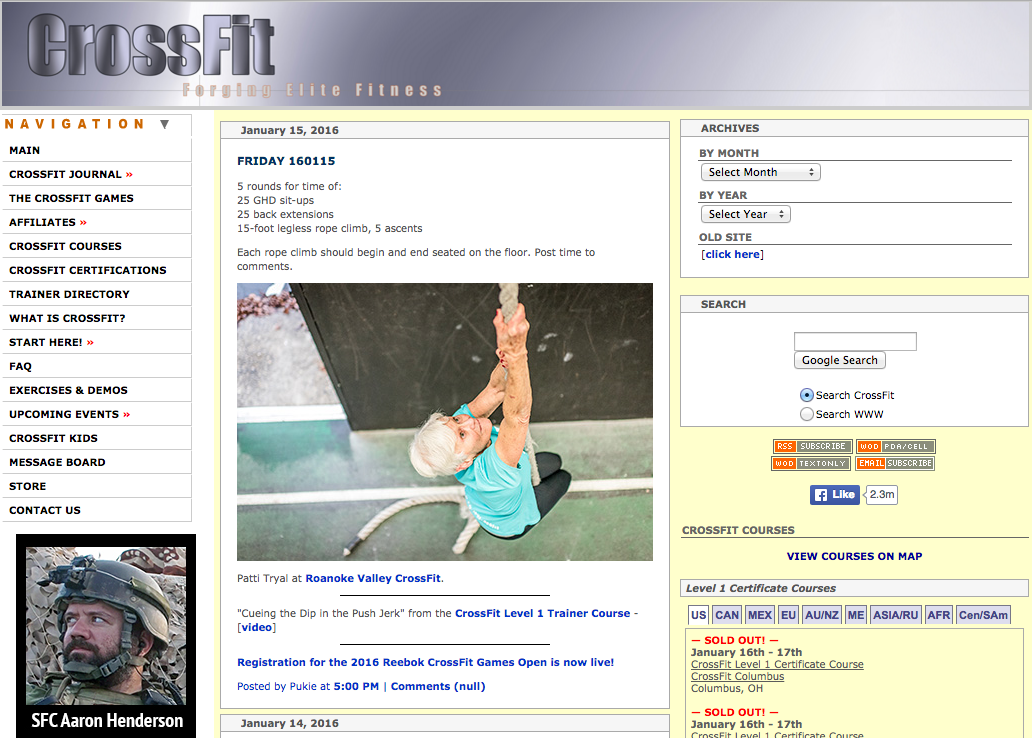This screenshot has height=738, width=1032.
Task: Click the CrossFit logo in the header
Action: point(151,46)
